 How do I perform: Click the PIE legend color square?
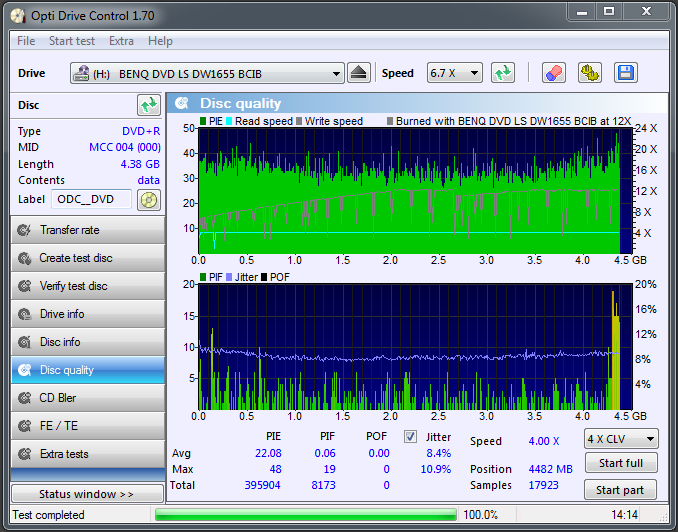click(x=203, y=121)
